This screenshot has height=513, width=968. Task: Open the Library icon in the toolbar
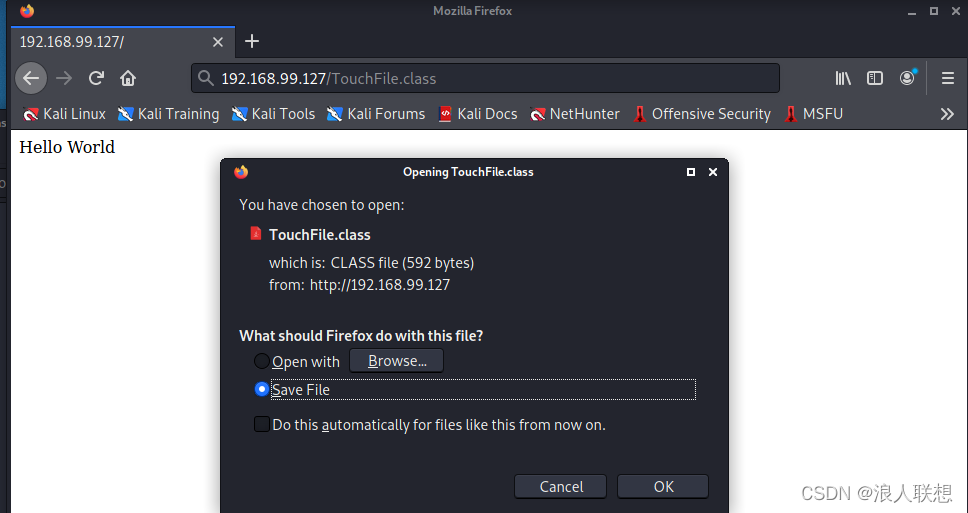tap(843, 78)
